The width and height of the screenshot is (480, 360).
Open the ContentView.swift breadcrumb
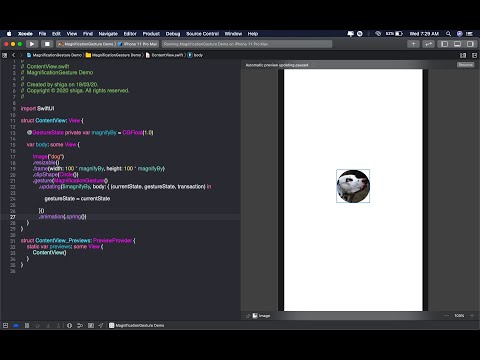[165, 55]
